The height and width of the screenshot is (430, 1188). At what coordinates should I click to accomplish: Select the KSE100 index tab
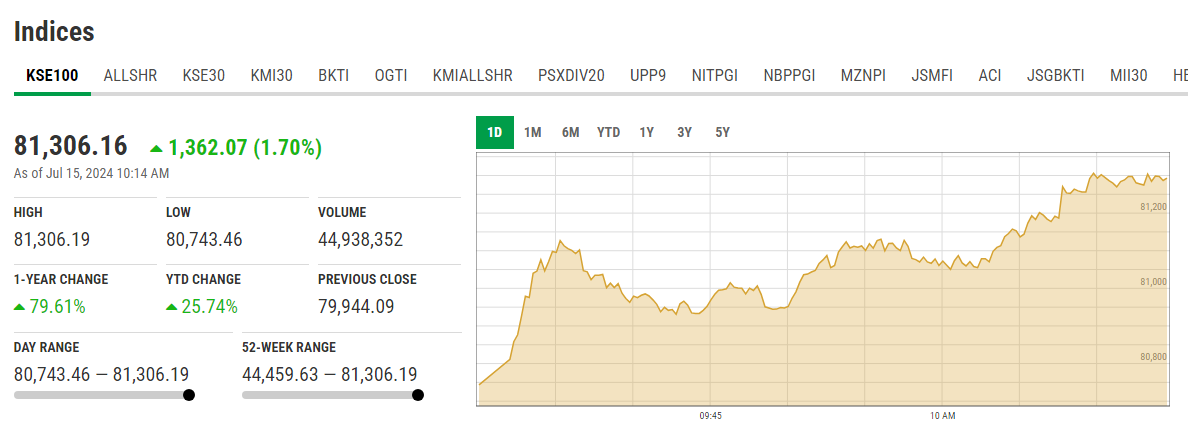52,75
